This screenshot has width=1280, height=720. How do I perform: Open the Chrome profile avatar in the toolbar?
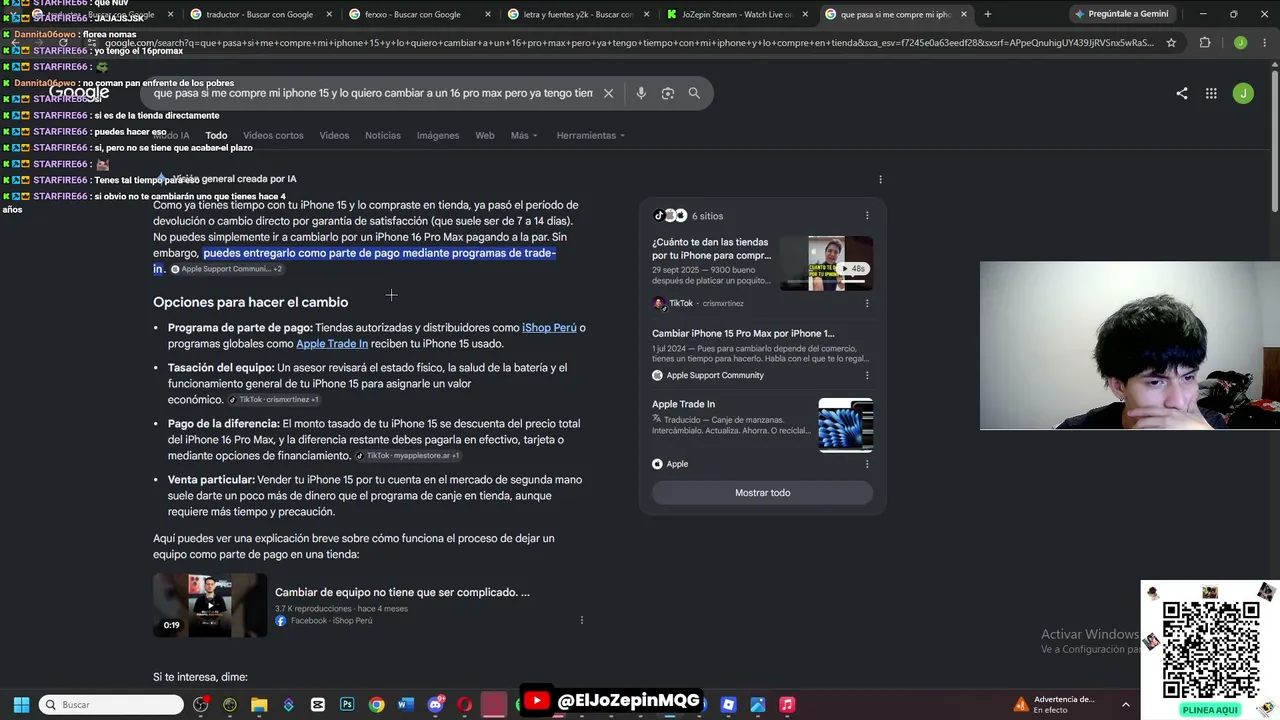click(x=1240, y=43)
